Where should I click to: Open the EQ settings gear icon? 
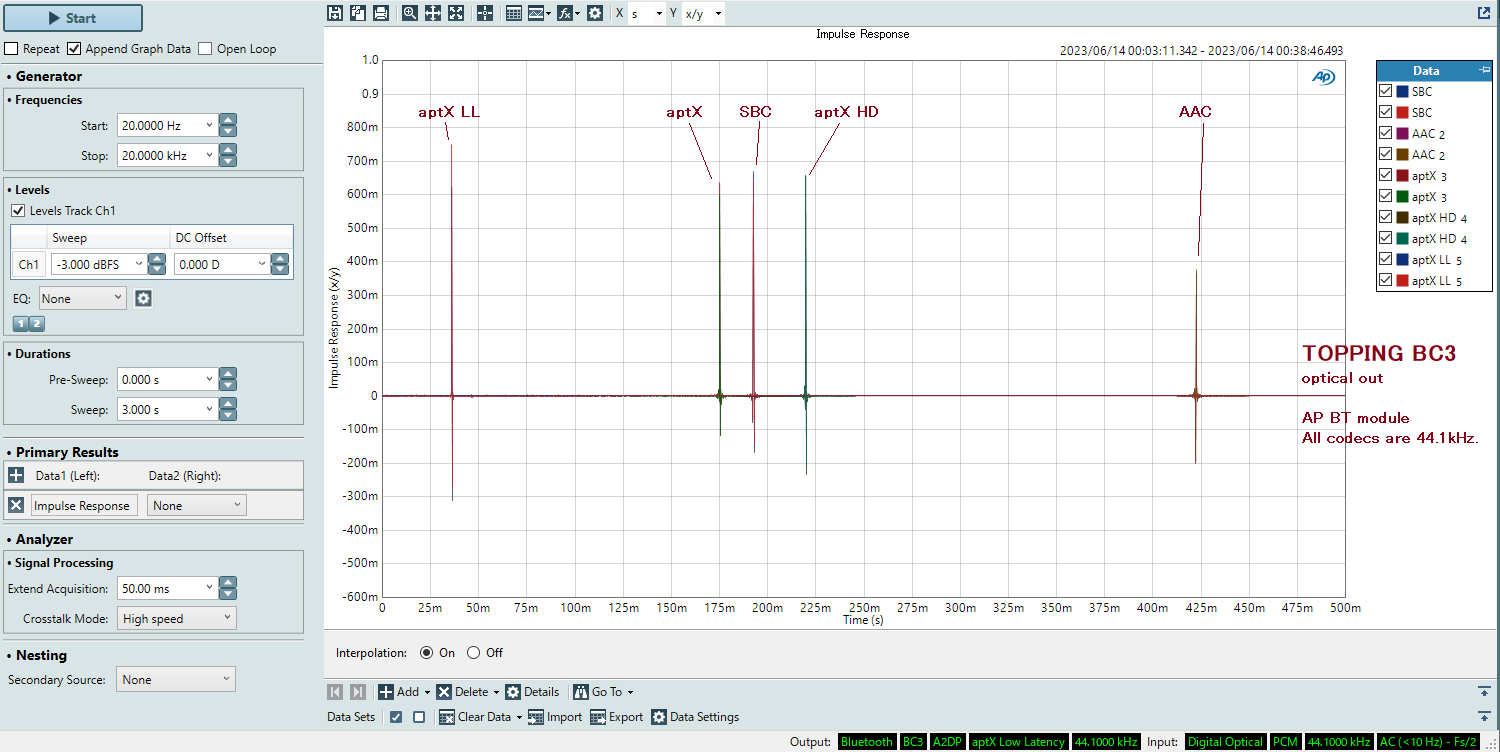point(143,298)
